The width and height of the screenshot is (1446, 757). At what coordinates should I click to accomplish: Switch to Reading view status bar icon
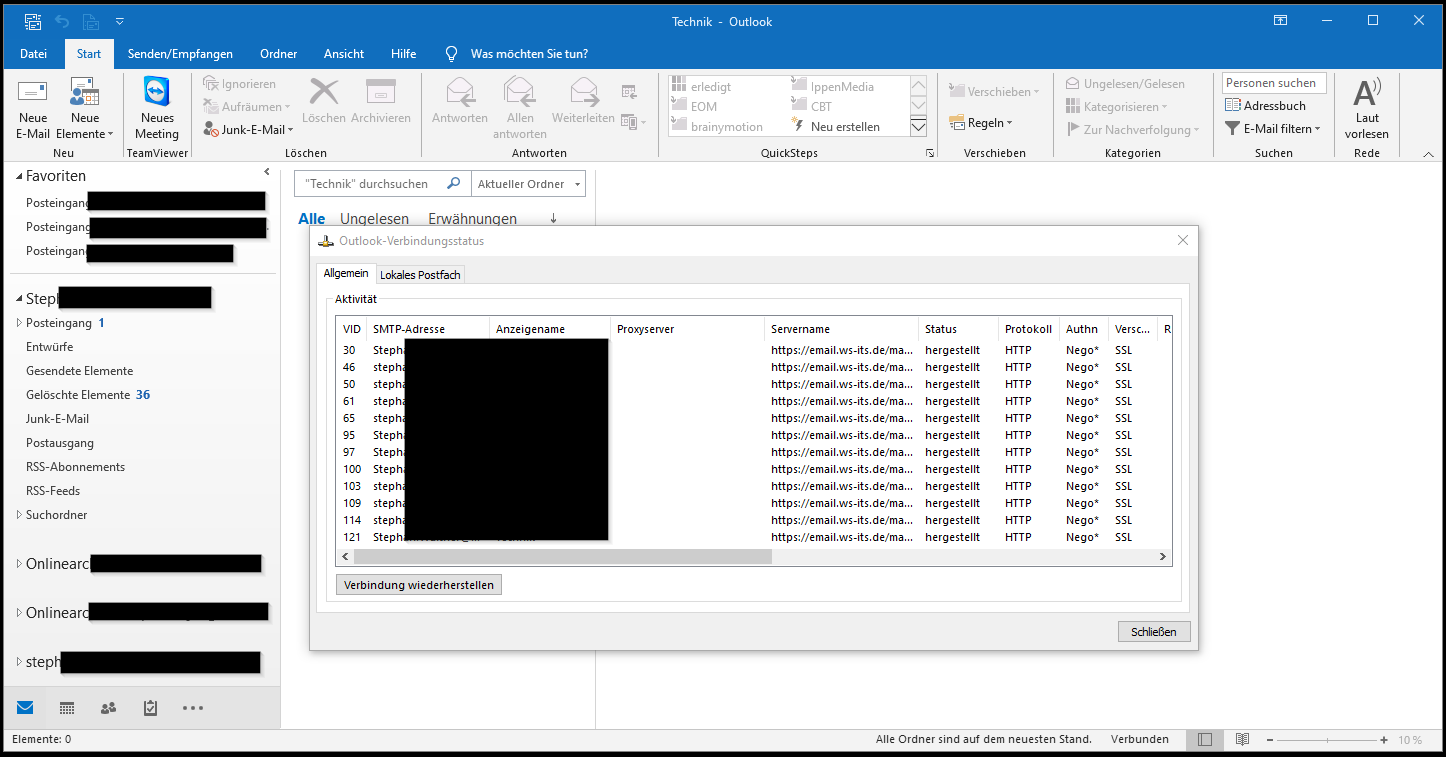(x=1242, y=740)
